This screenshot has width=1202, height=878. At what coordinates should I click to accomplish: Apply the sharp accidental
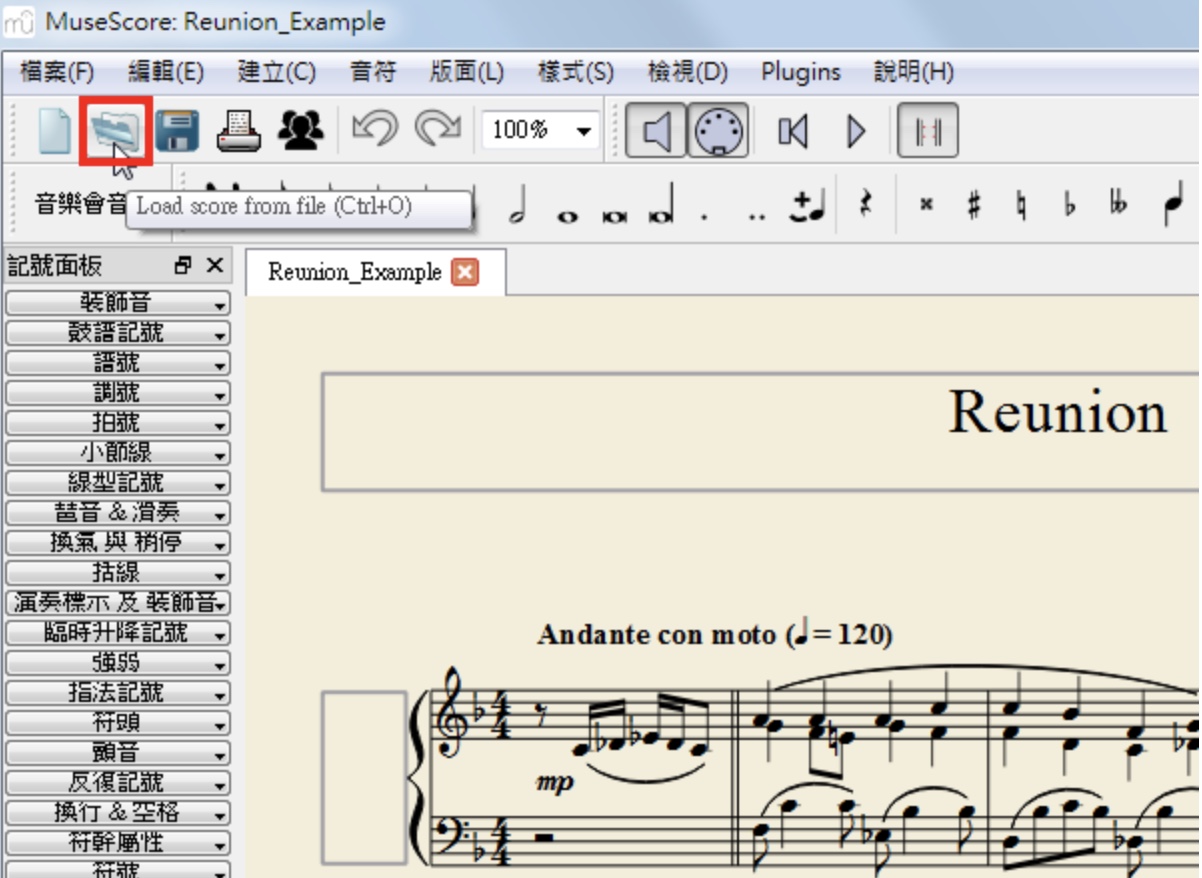[x=974, y=204]
